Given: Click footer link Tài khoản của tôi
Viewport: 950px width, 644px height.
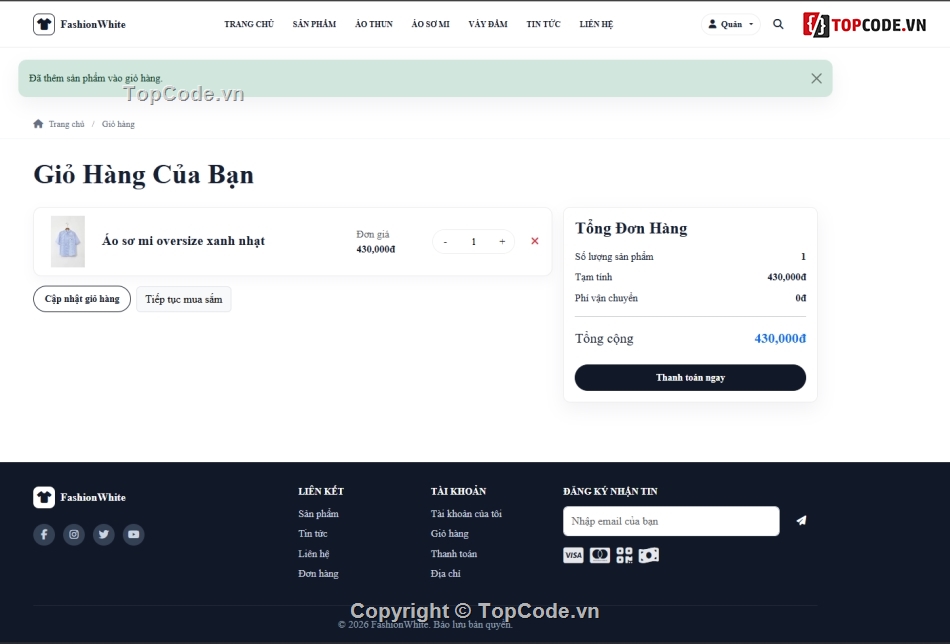Looking at the screenshot, I should [x=466, y=514].
